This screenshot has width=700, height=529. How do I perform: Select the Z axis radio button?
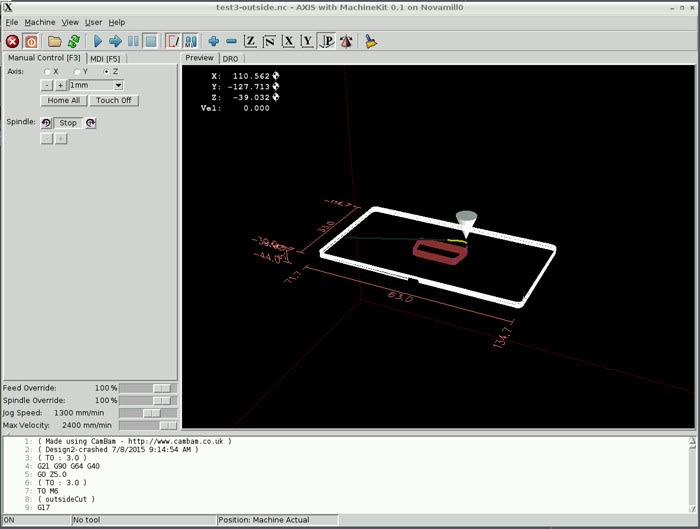[x=107, y=72]
